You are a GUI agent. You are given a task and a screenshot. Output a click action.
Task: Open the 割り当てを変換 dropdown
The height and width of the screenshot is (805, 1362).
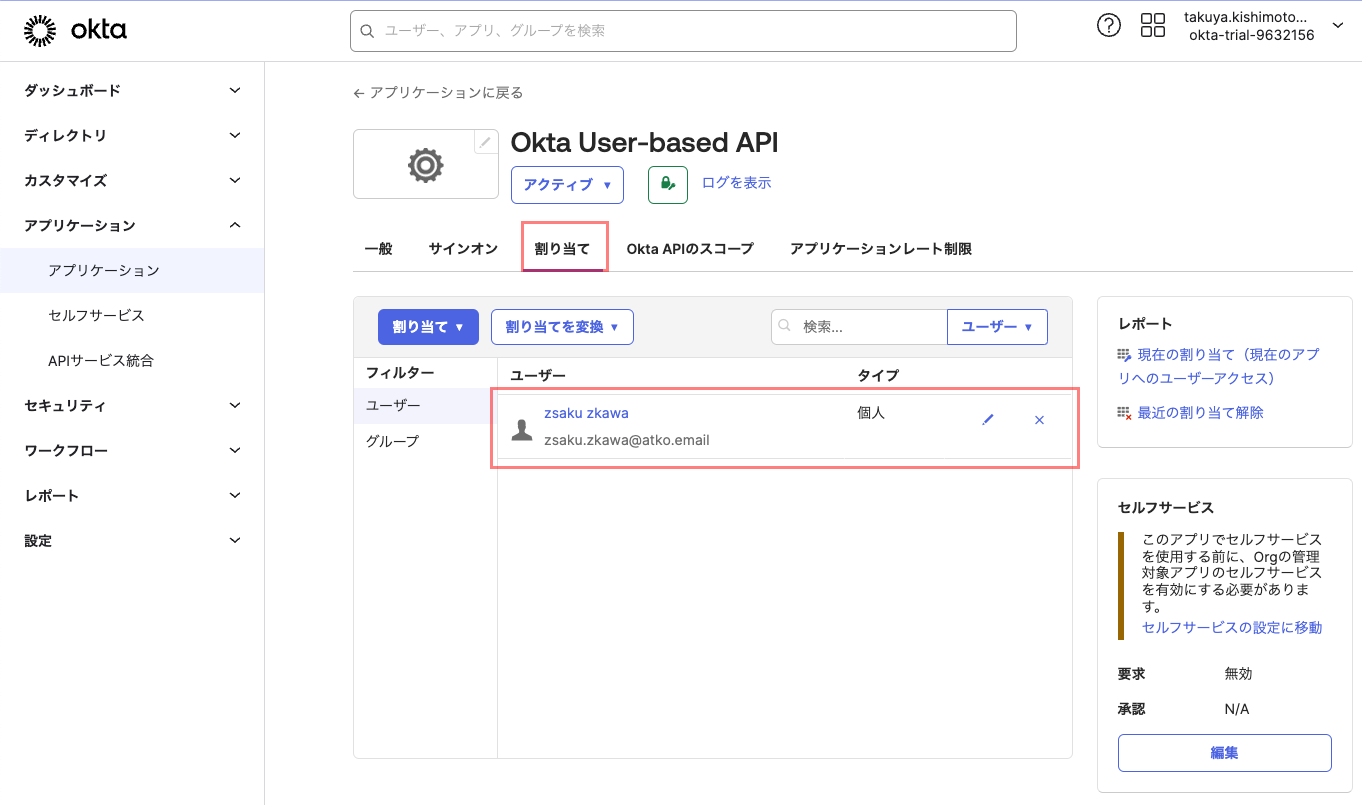click(562, 327)
